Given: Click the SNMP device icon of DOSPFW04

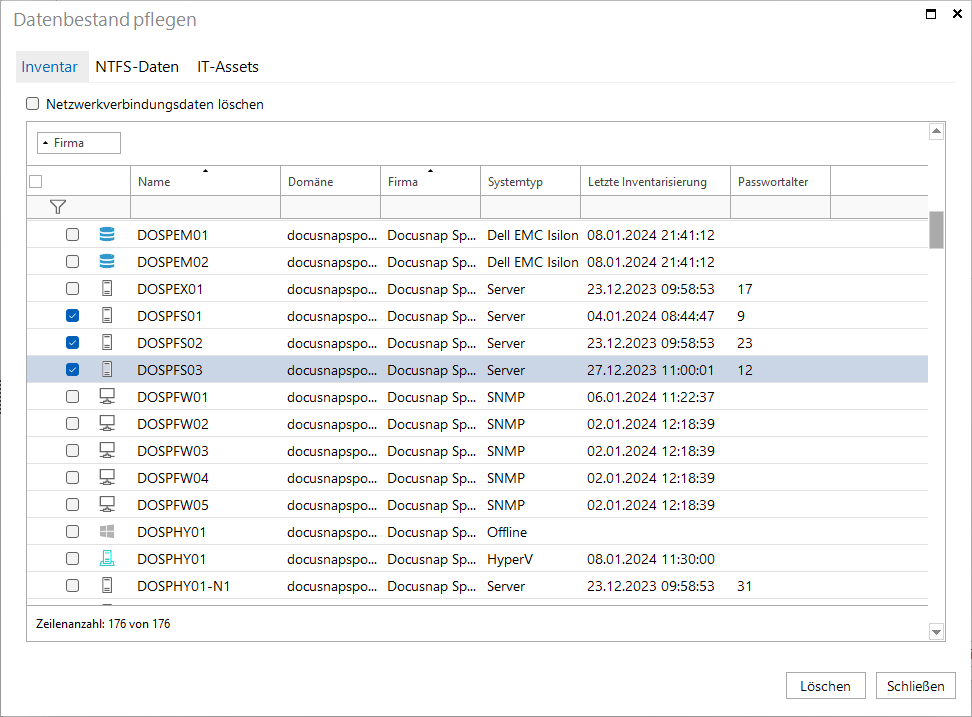Looking at the screenshot, I should [107, 477].
